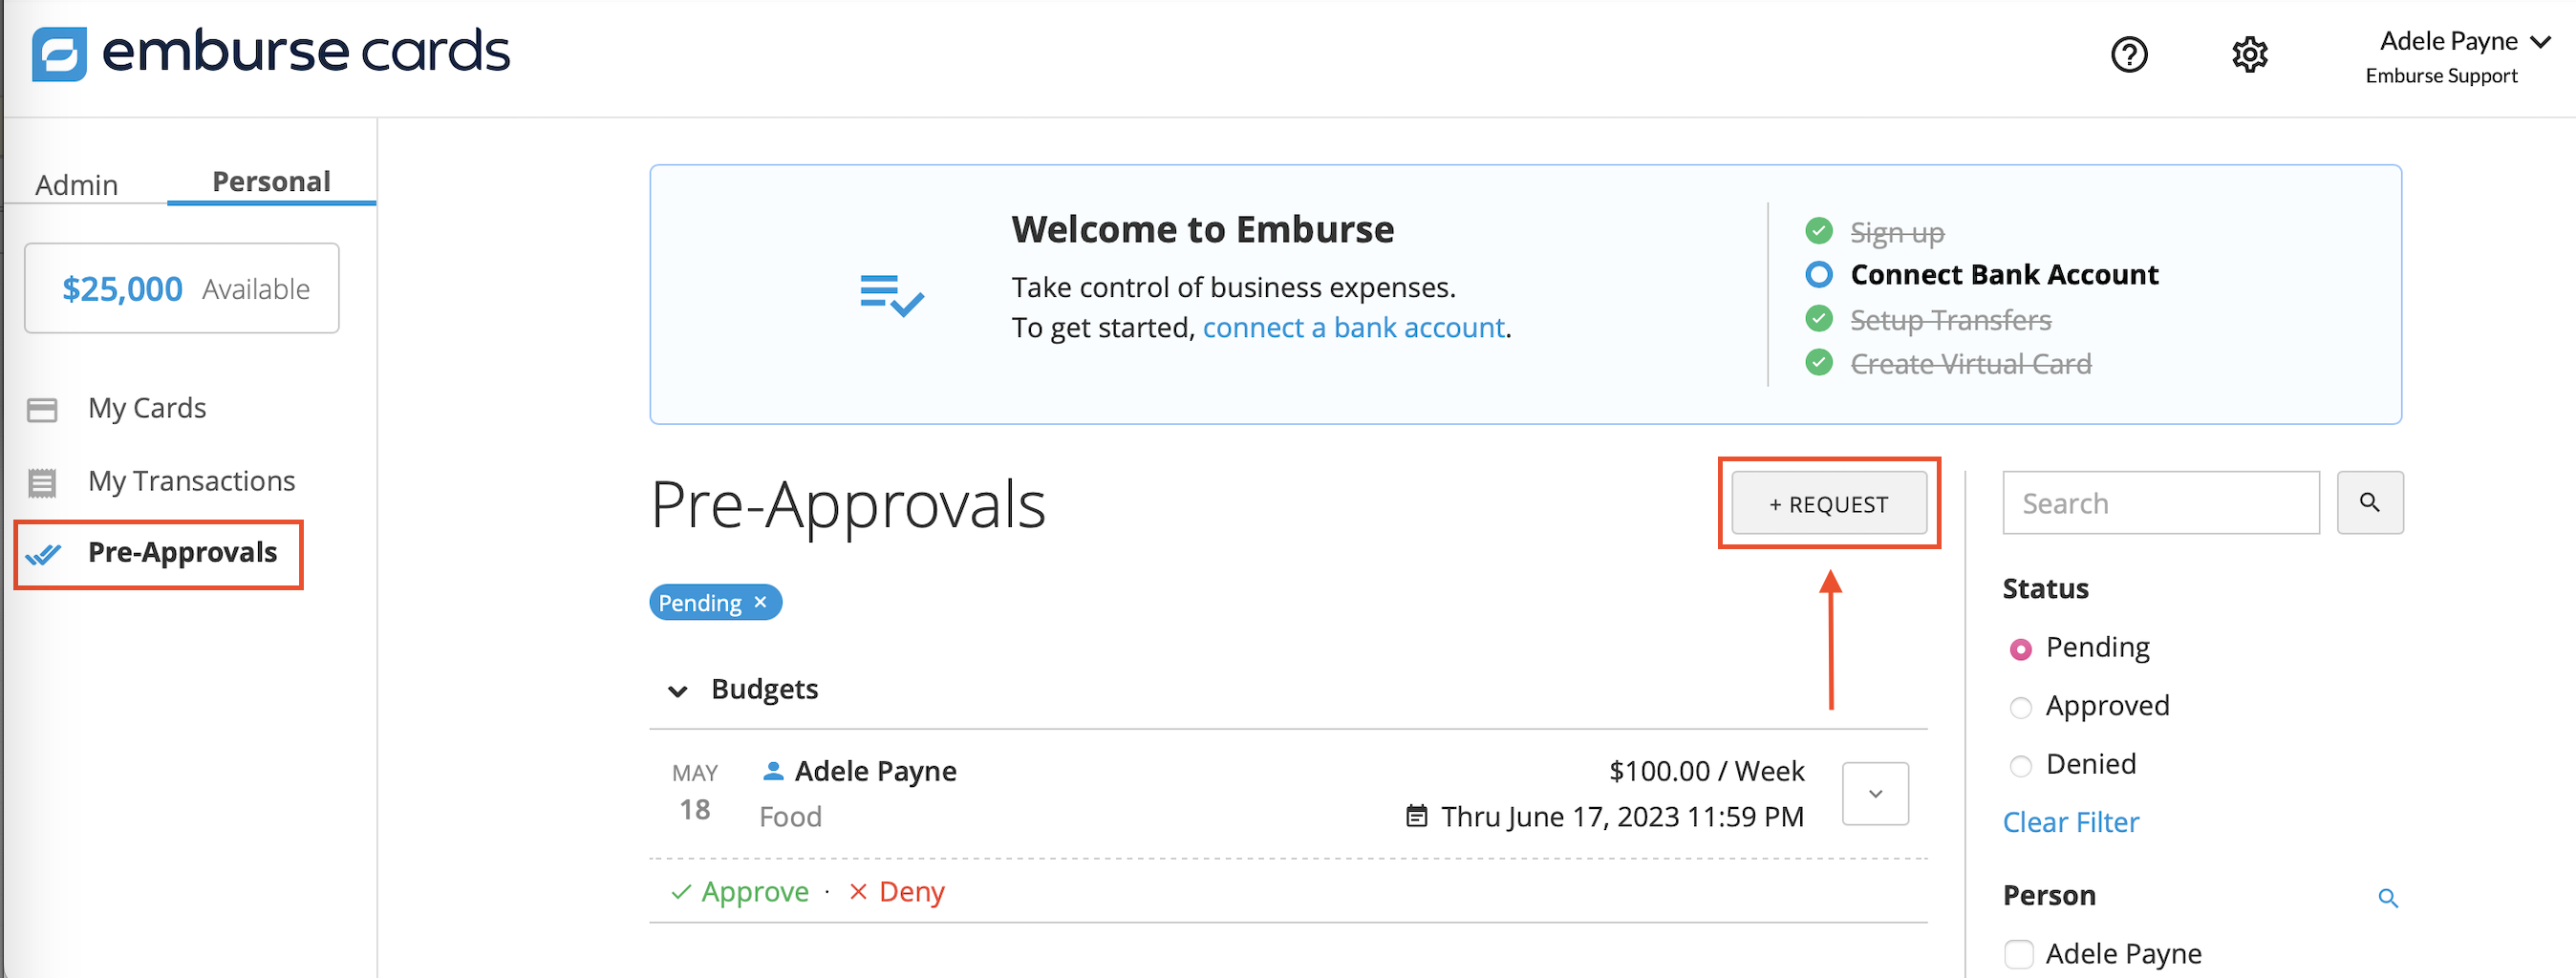
Task: Open the help question mark icon
Action: pos(2129,54)
